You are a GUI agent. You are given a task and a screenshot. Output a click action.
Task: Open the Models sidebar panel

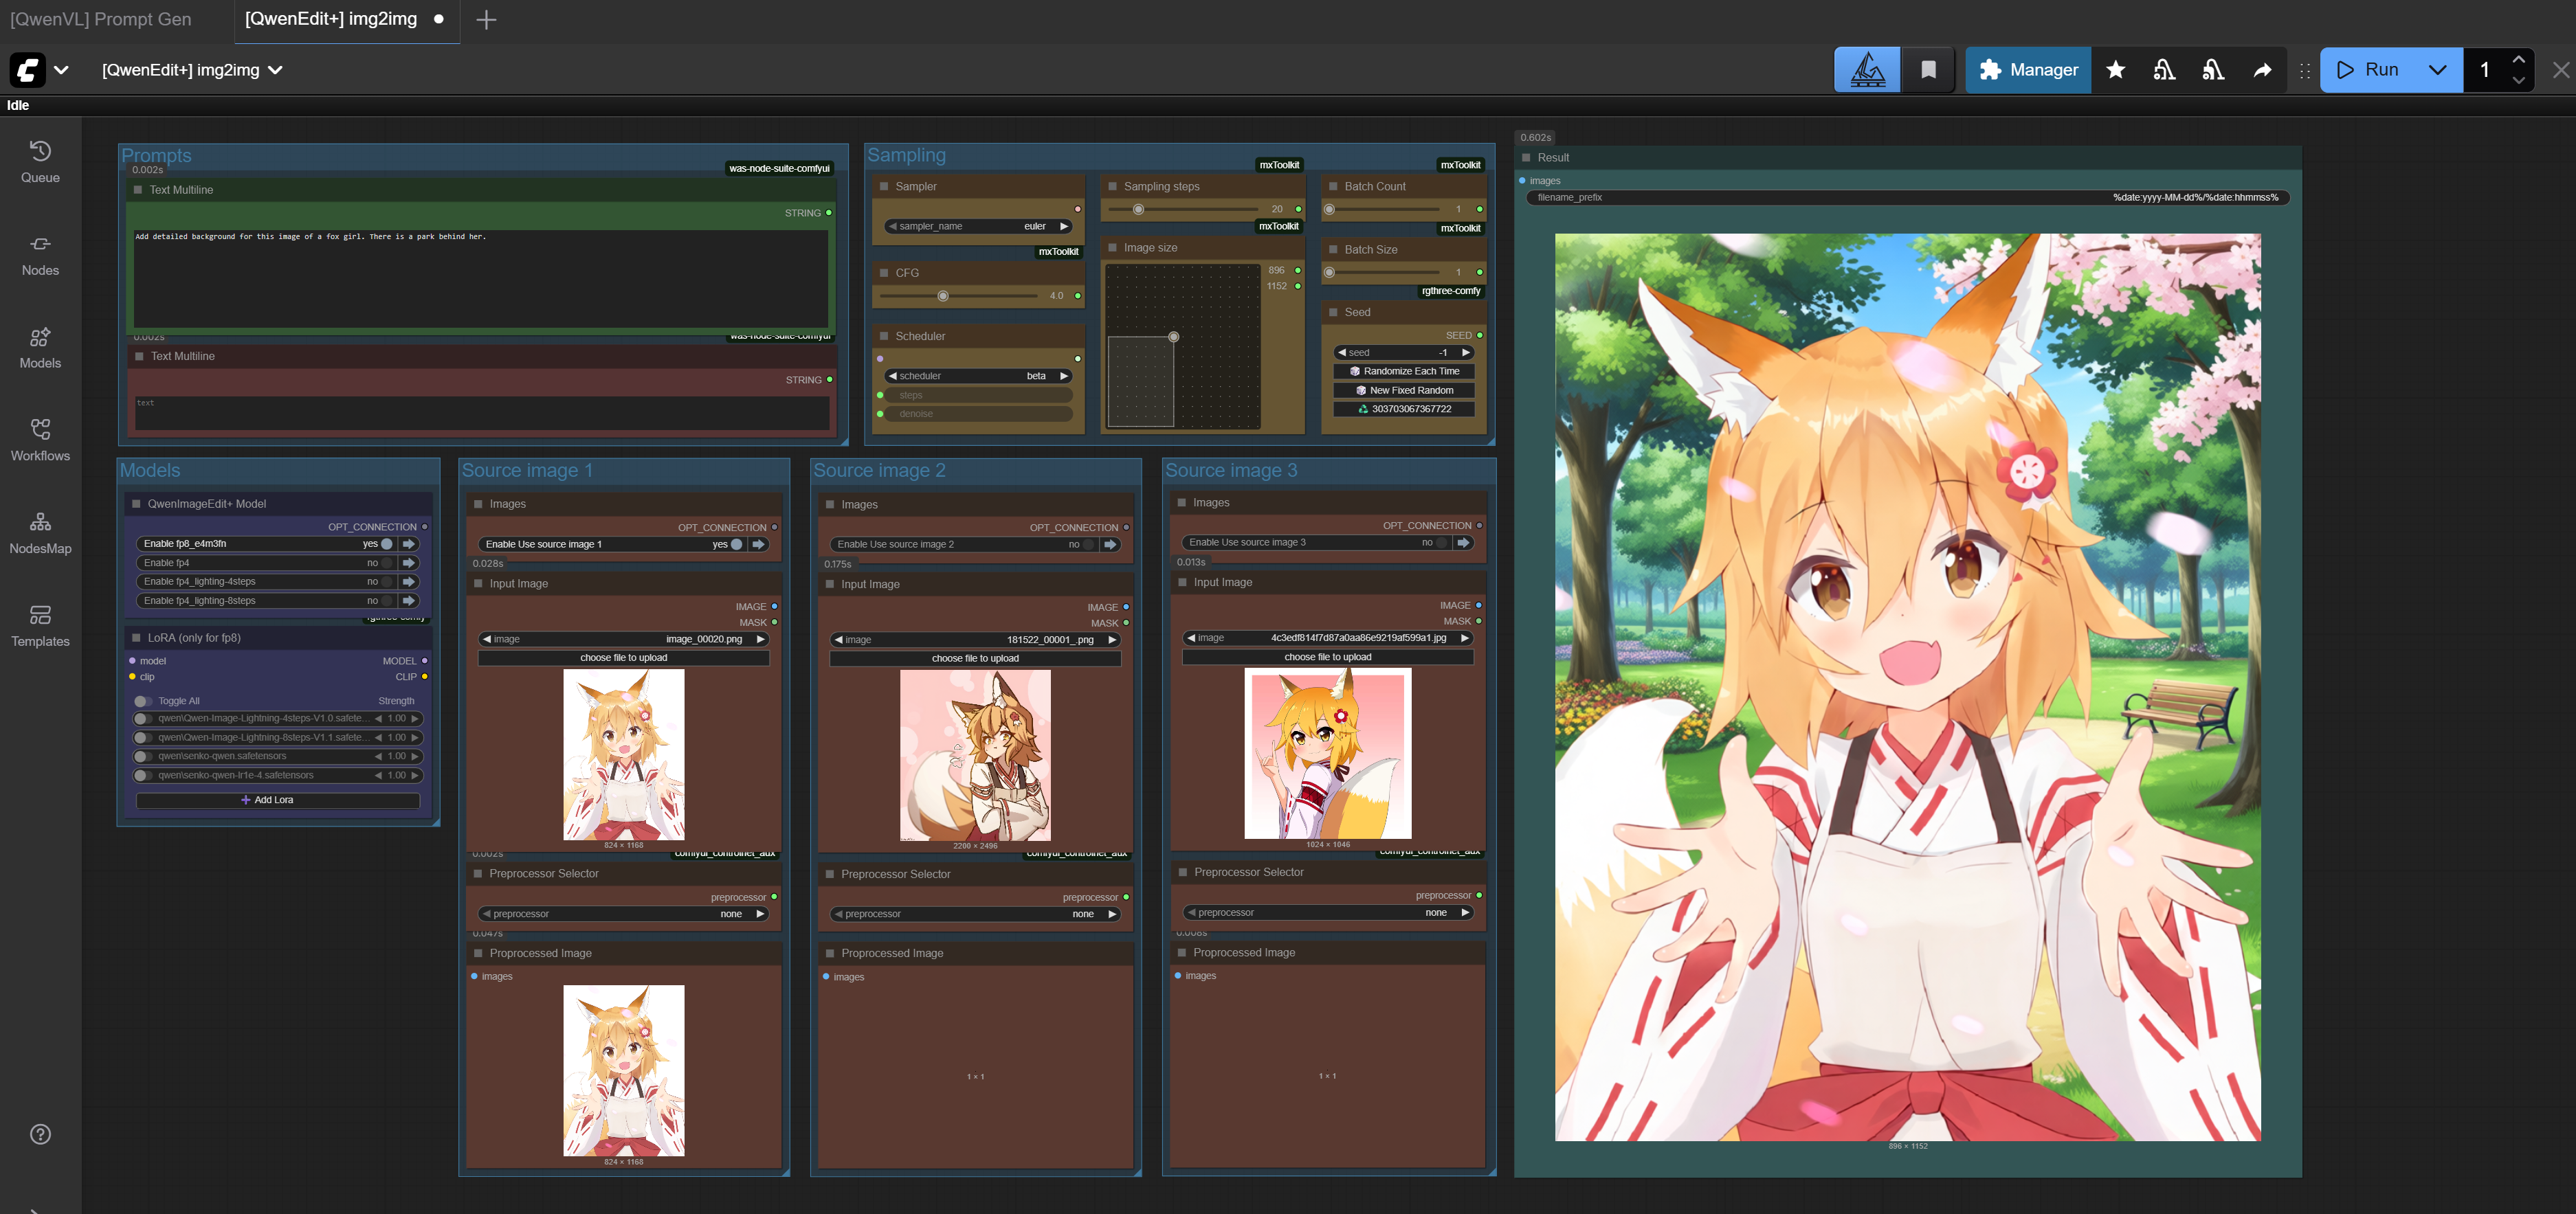tap(40, 347)
